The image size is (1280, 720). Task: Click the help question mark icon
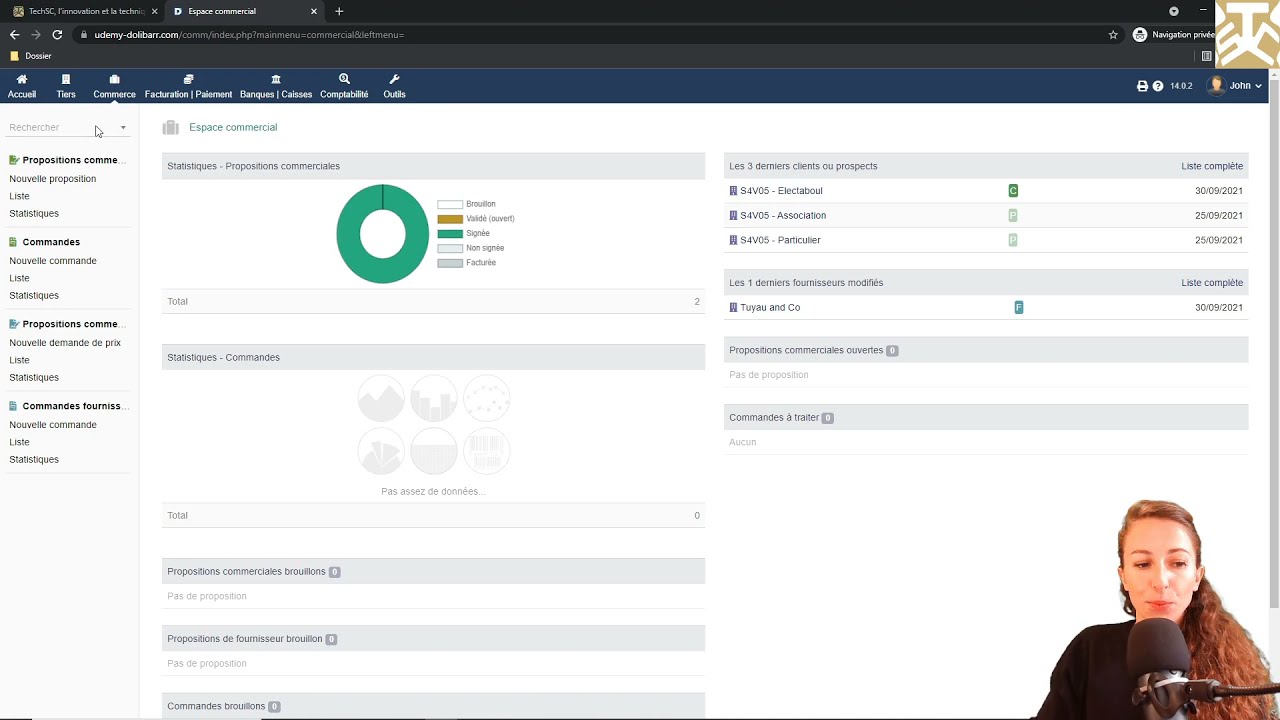pos(1158,86)
